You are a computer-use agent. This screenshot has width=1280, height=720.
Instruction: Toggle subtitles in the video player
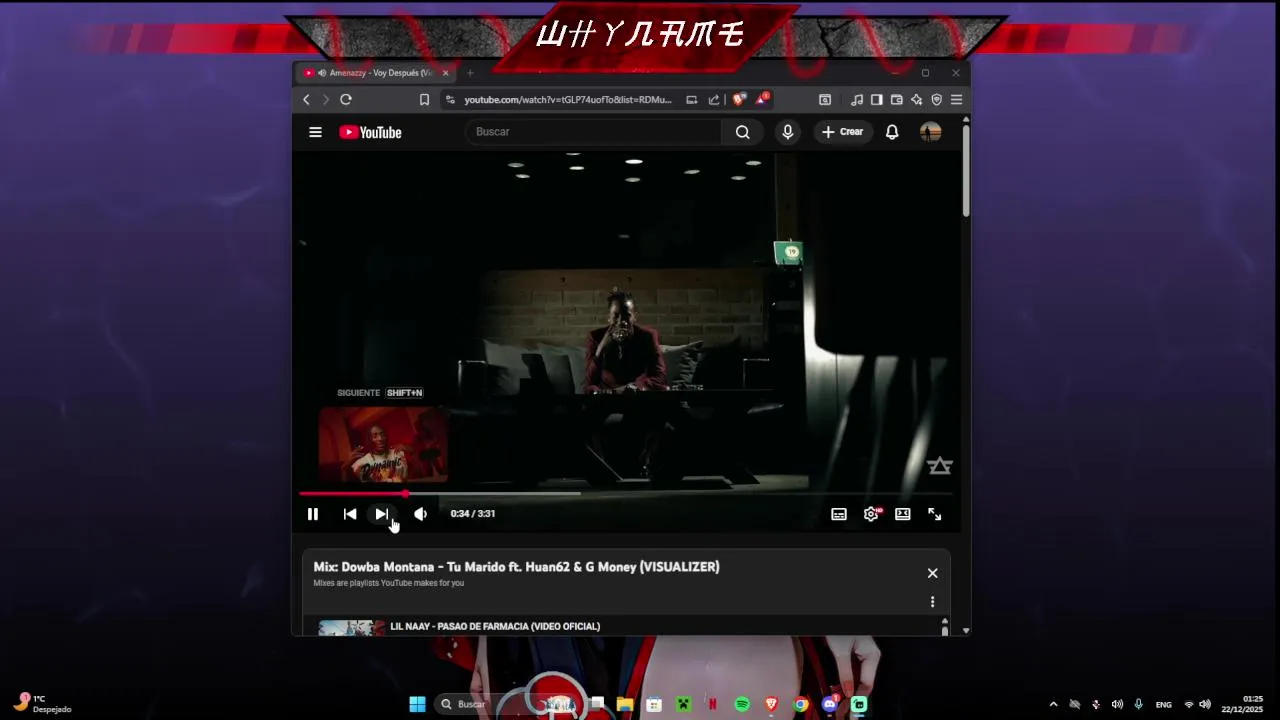point(839,514)
